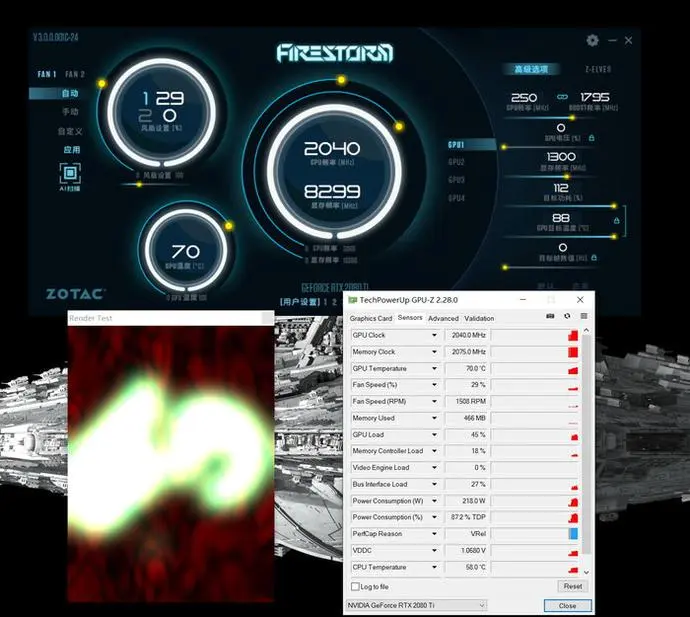690x617 pixels.
Task: Click the memory clock 1300 slider handle
Action: pos(567,177)
